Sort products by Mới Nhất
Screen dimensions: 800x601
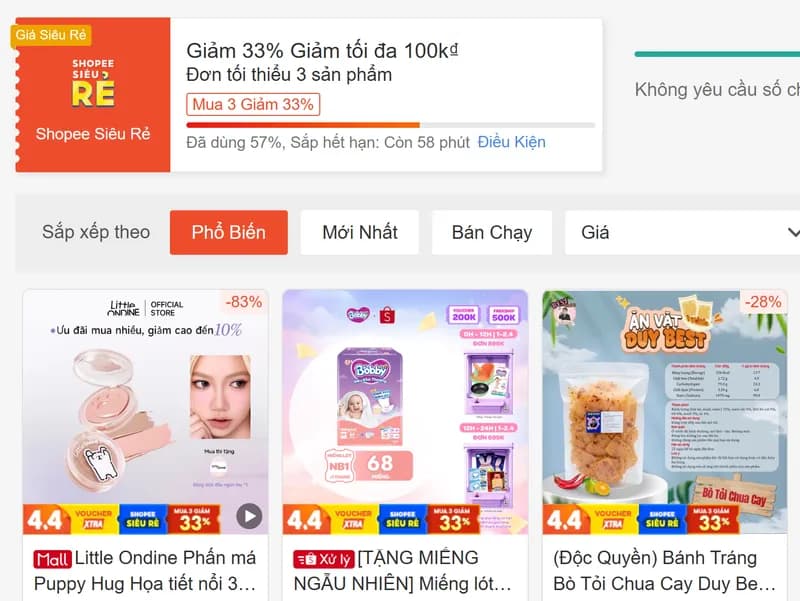click(360, 233)
